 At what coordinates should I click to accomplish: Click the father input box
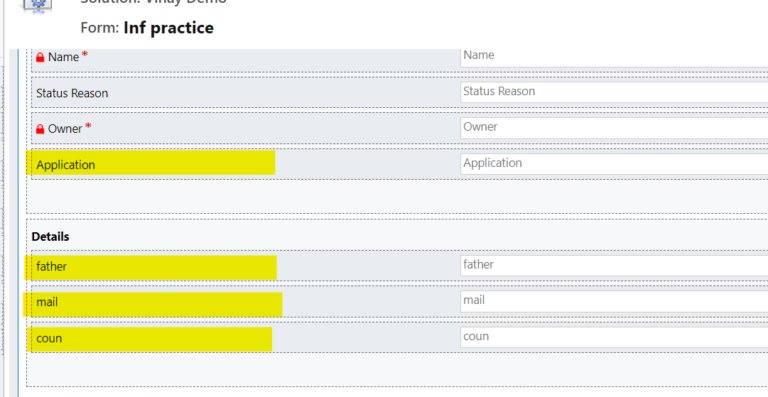pyautogui.click(x=614, y=265)
